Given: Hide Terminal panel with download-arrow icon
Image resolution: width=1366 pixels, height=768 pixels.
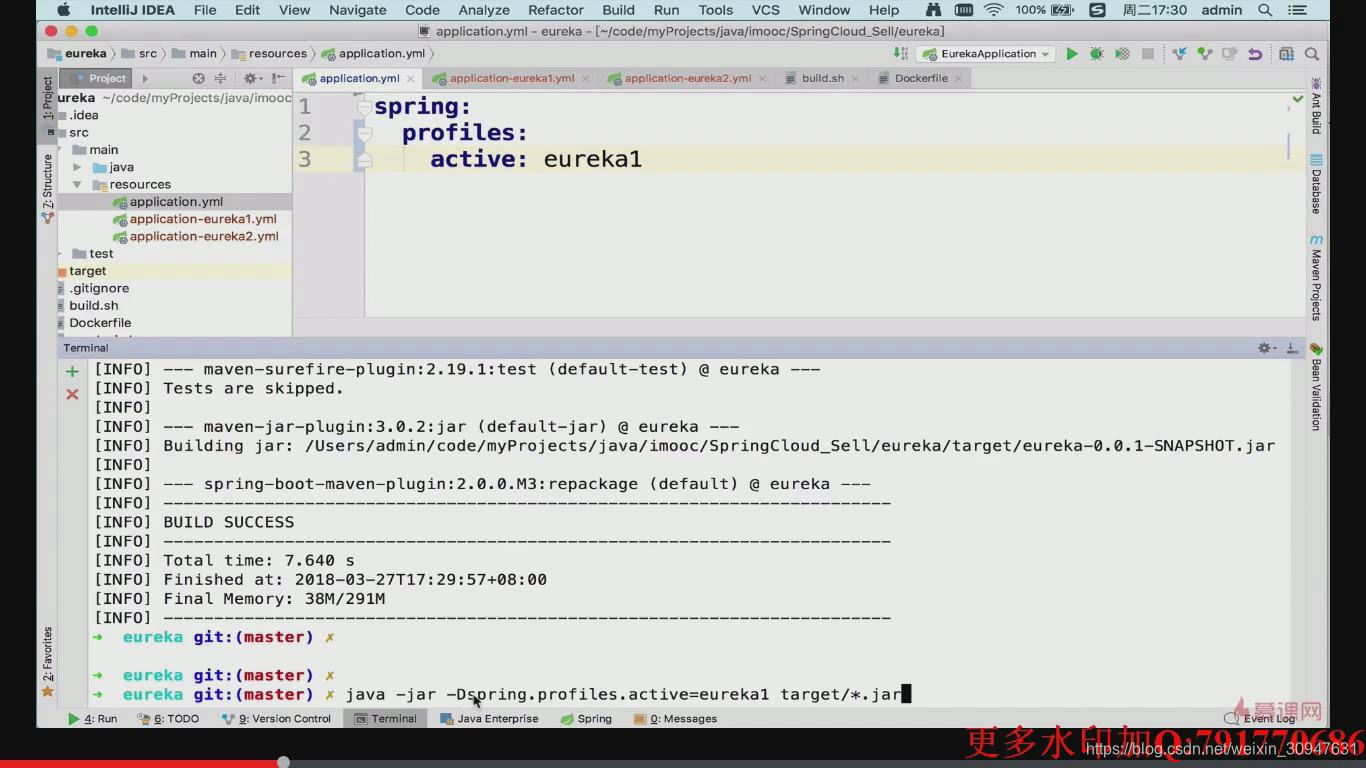Looking at the screenshot, I should click(x=1292, y=348).
